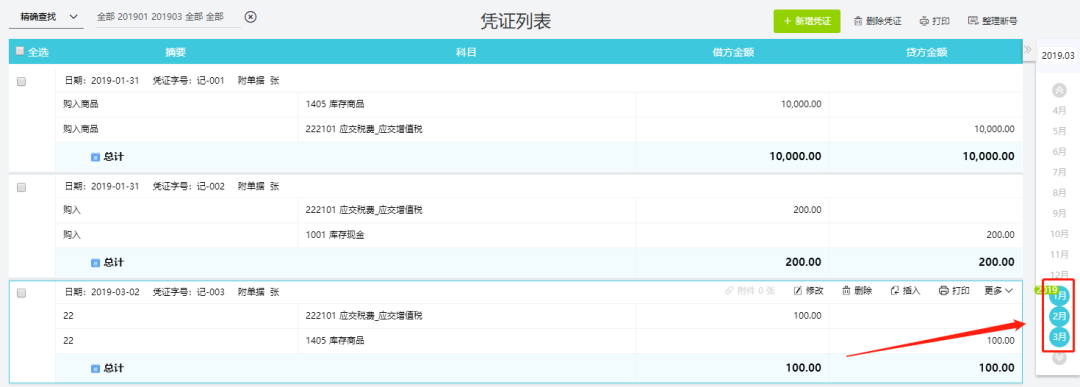Viewport: 1080px width, 387px height.
Task: Click the 总计 icon under voucher 记-002
Action: point(96,262)
